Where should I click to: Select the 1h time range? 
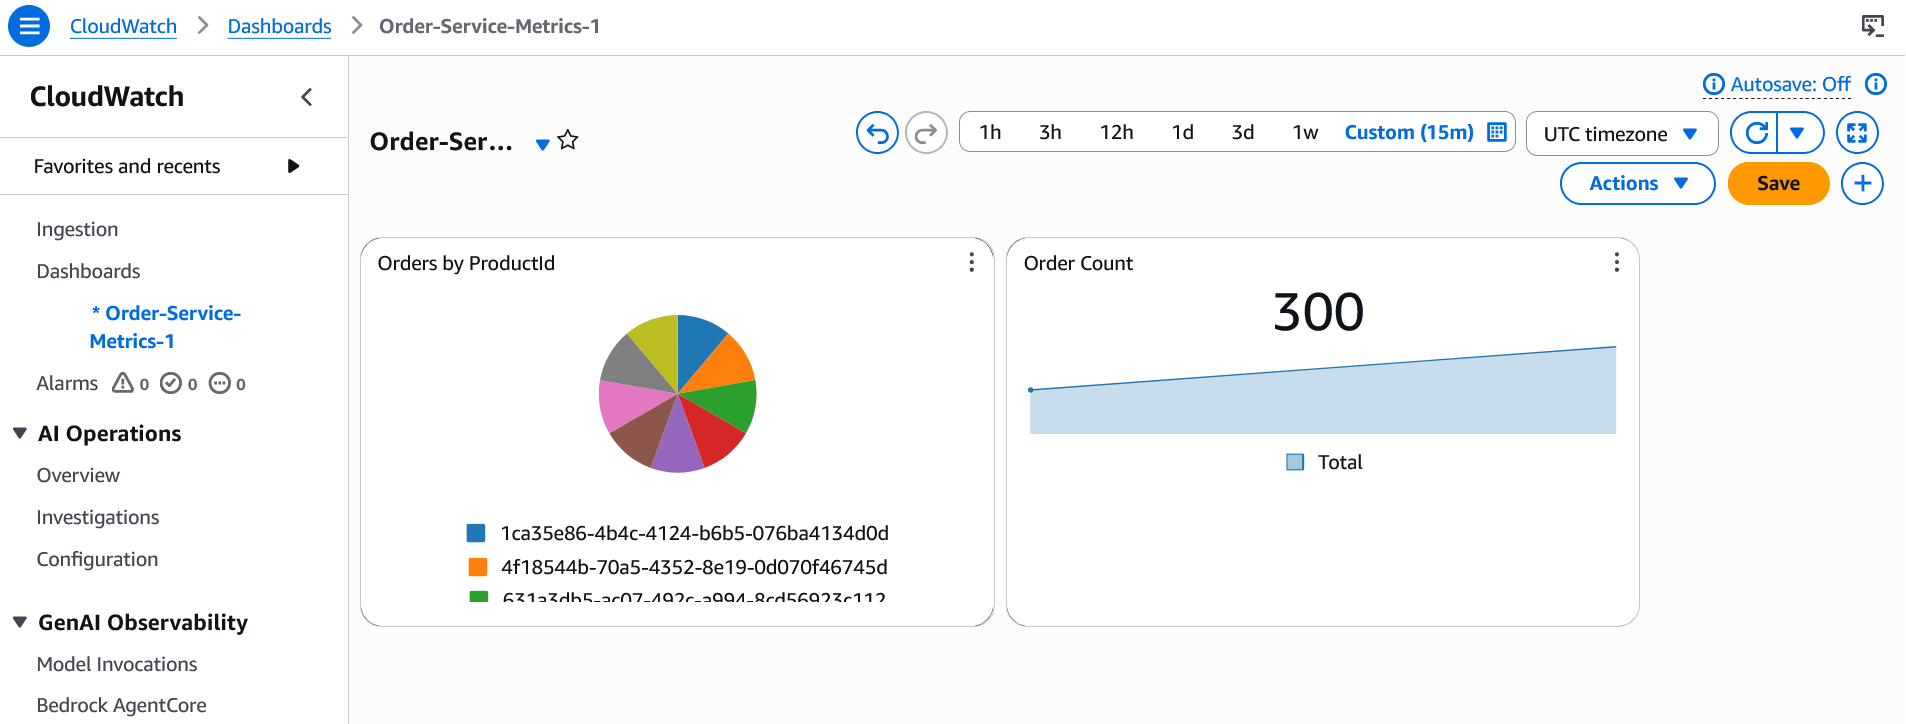990,132
